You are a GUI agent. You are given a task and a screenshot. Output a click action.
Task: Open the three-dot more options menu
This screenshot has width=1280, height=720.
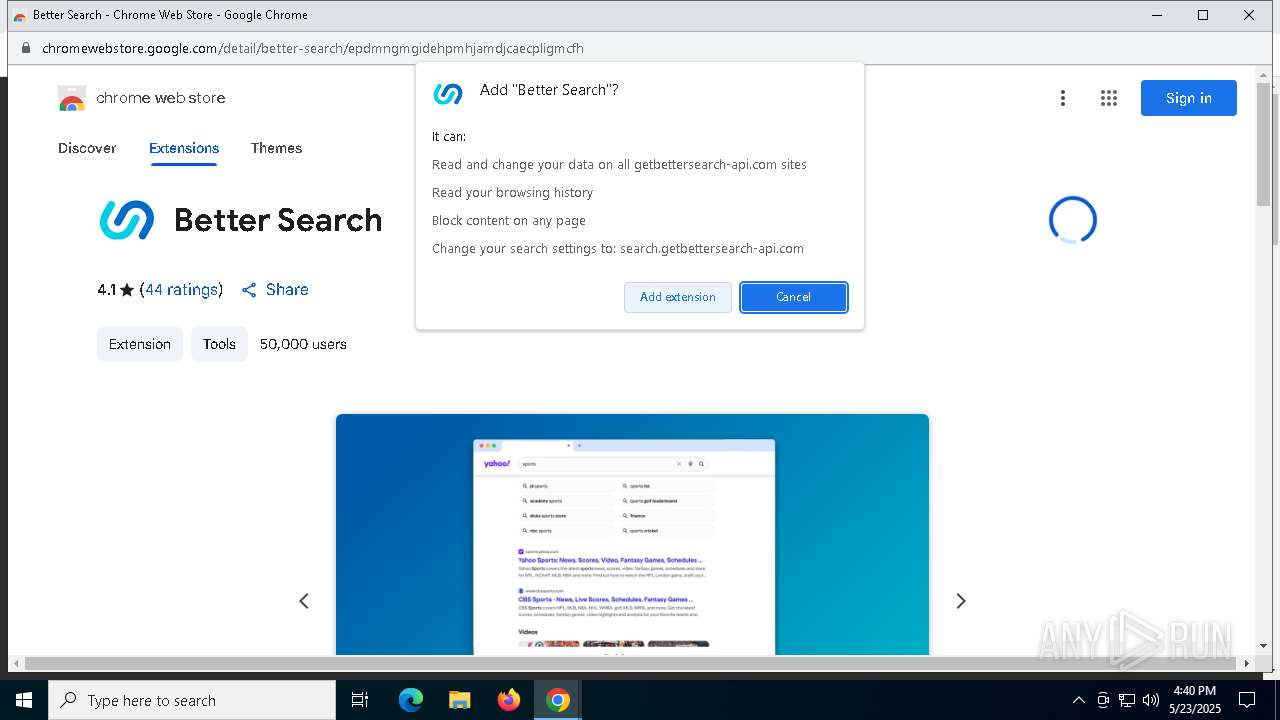pyautogui.click(x=1063, y=98)
